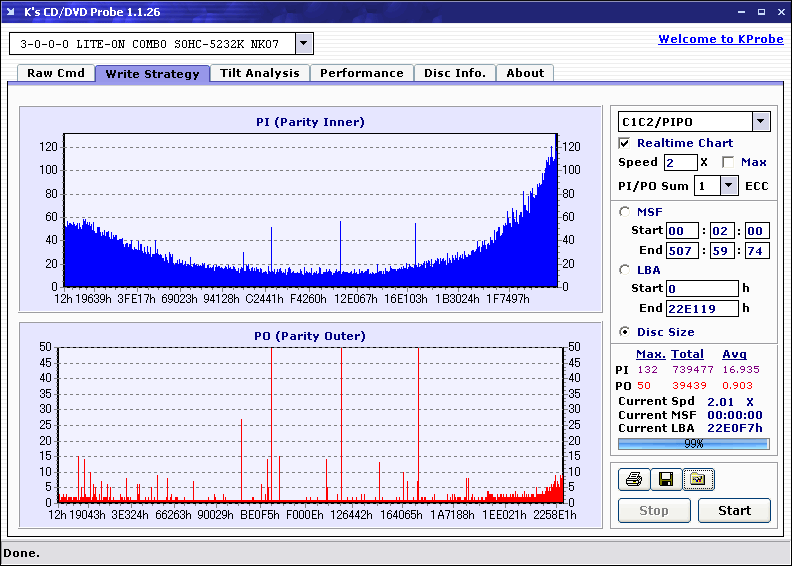Click the floppy disk save icon

(x=665, y=480)
